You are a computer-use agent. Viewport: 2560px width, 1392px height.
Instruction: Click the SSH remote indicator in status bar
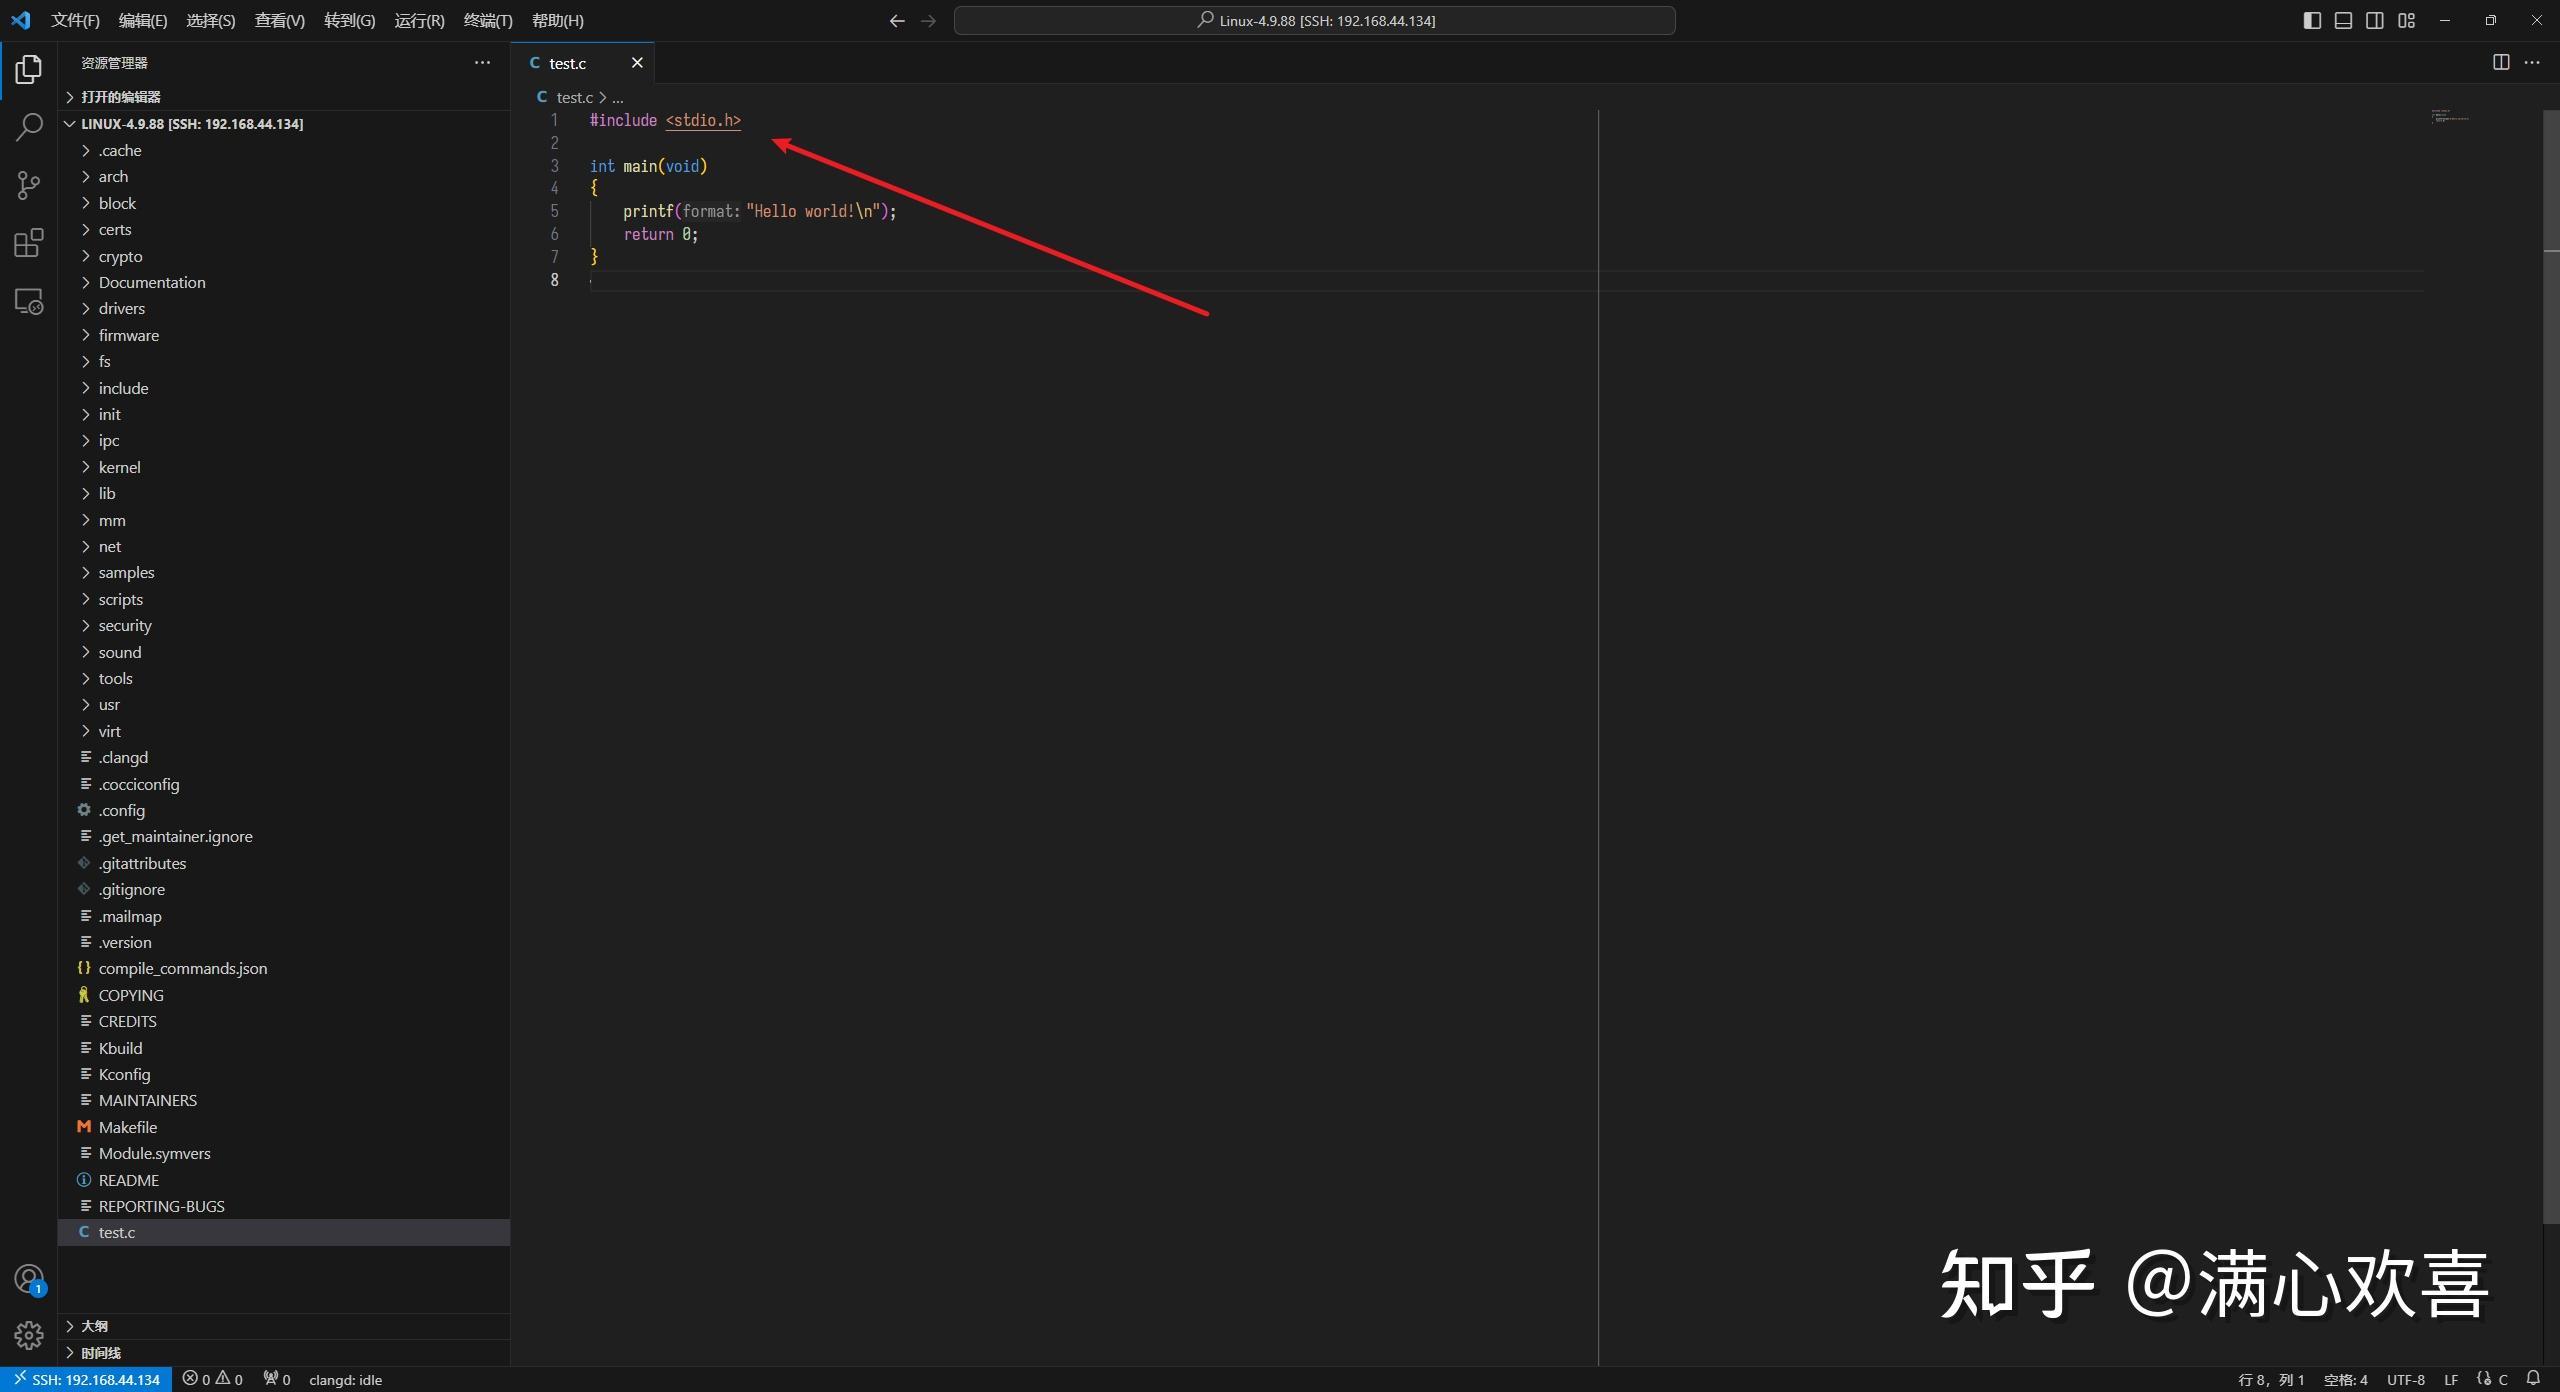pyautogui.click(x=85, y=1379)
